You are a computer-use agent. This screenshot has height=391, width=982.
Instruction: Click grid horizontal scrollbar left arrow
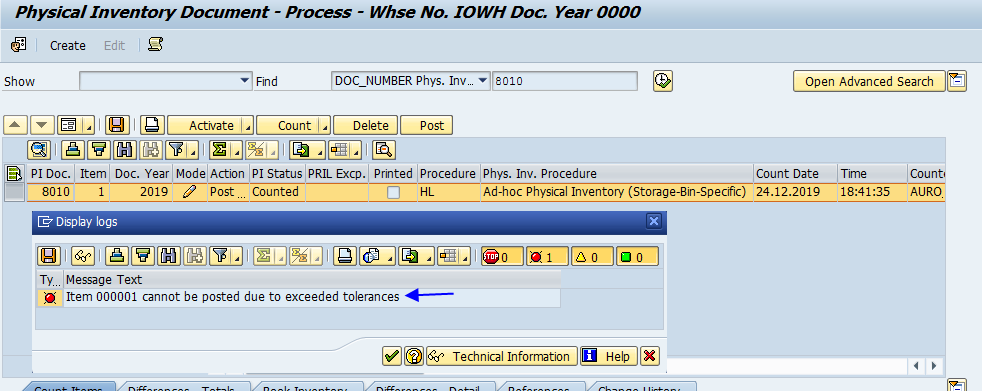(x=916, y=365)
